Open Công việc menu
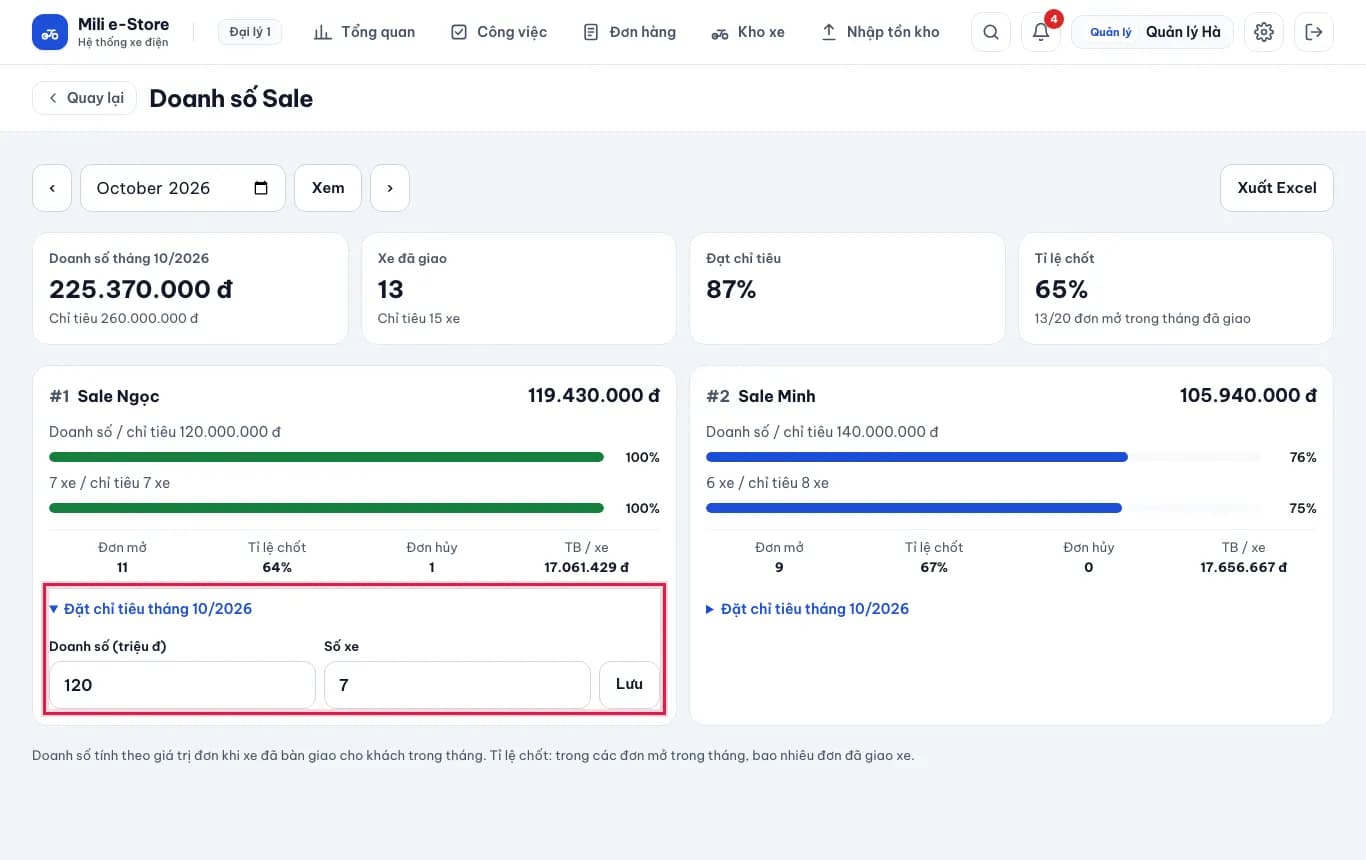This screenshot has height=860, width=1366. 499,32
